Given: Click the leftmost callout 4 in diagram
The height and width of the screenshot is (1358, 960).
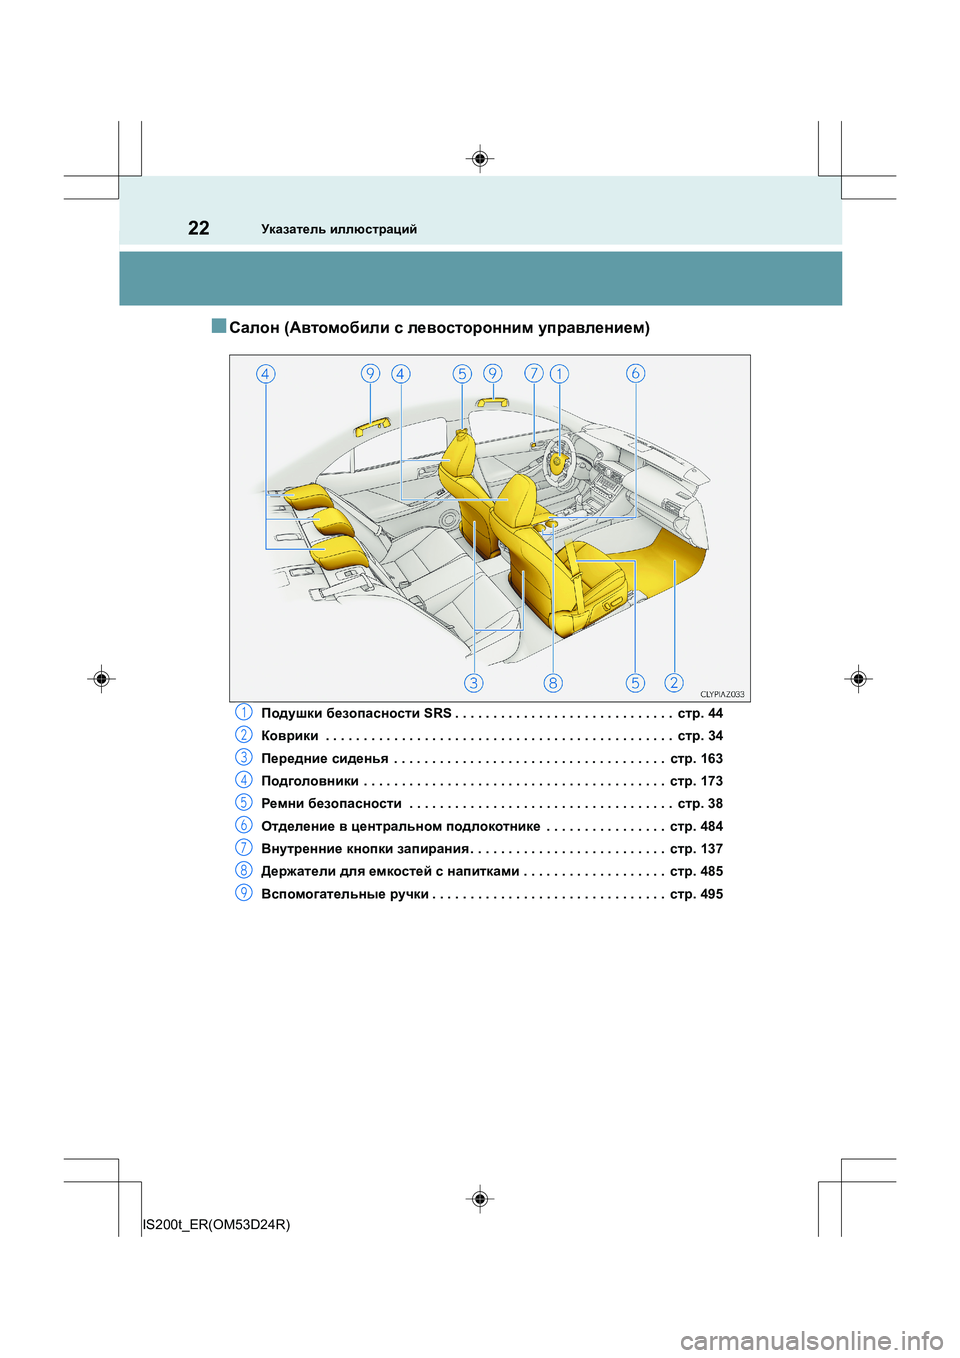Looking at the screenshot, I should point(265,374).
